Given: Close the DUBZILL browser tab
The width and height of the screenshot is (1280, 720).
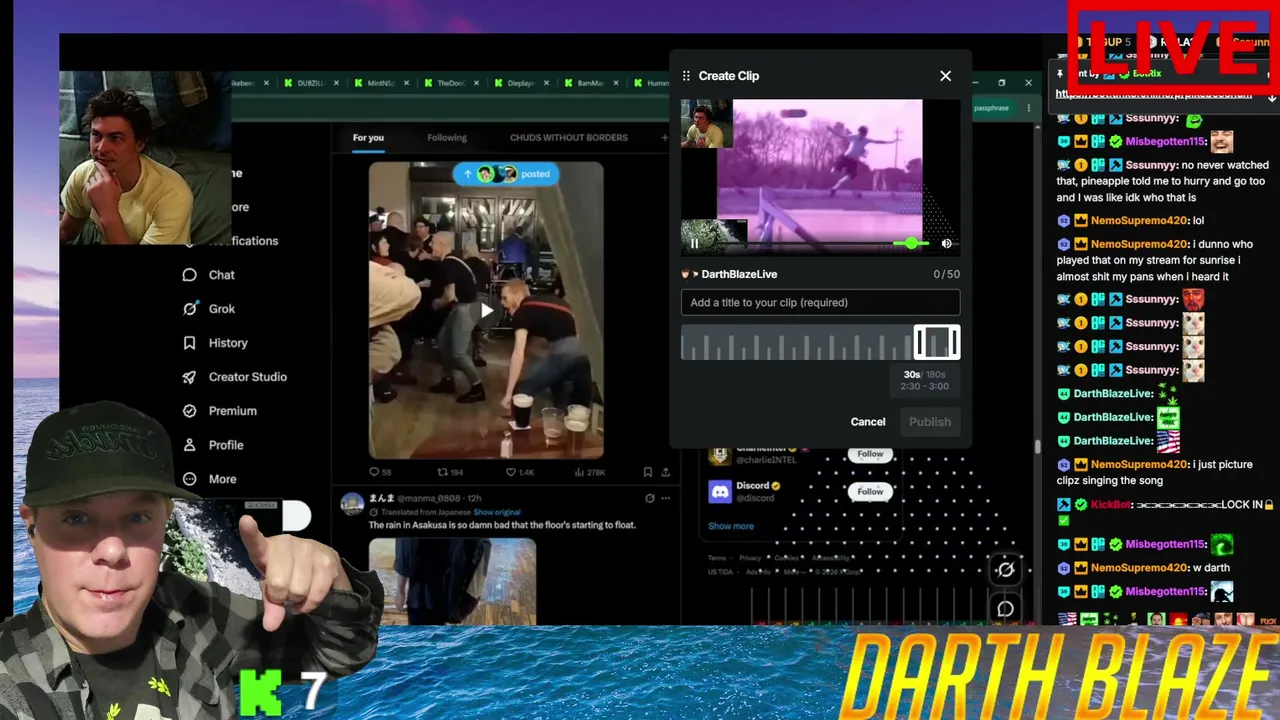Looking at the screenshot, I should click(335, 84).
